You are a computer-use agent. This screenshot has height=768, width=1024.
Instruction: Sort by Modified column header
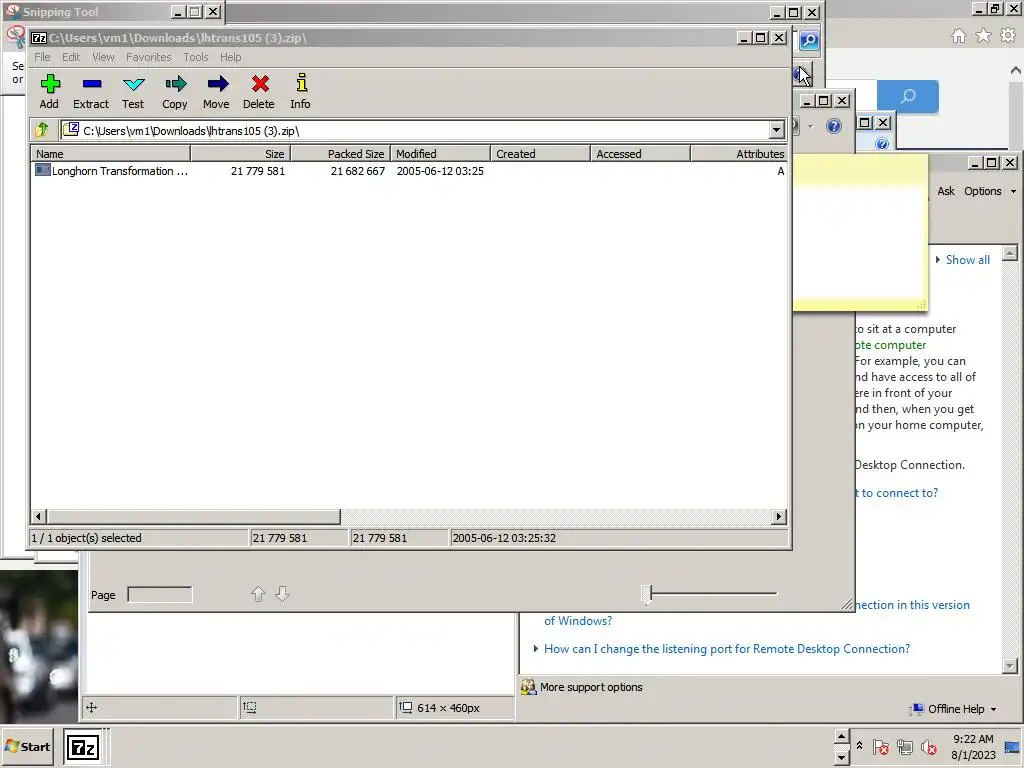click(x=440, y=153)
